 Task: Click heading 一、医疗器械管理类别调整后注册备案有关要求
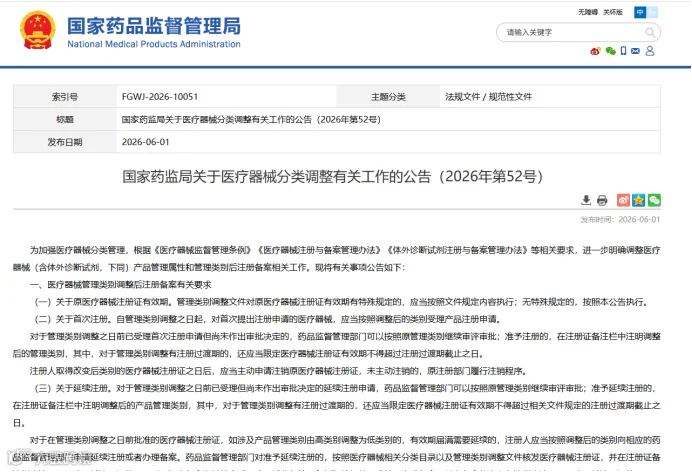pos(120,285)
